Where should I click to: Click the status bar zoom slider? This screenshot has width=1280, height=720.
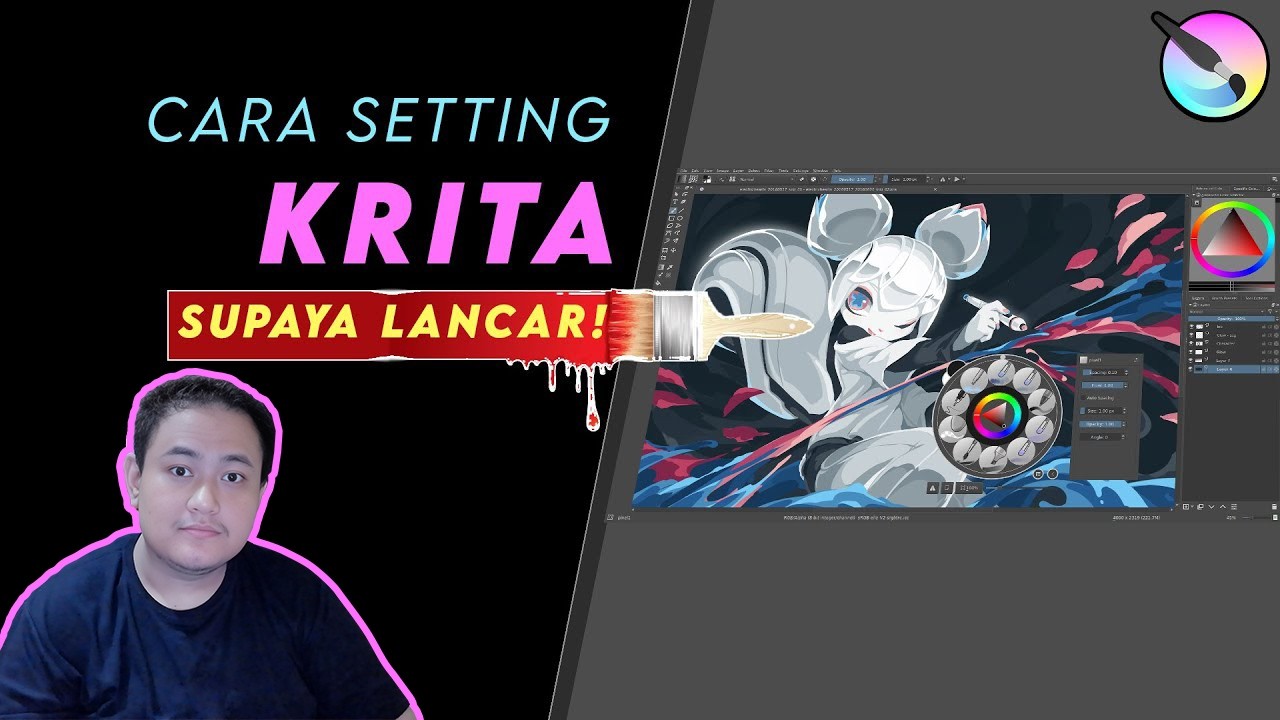coord(1256,517)
